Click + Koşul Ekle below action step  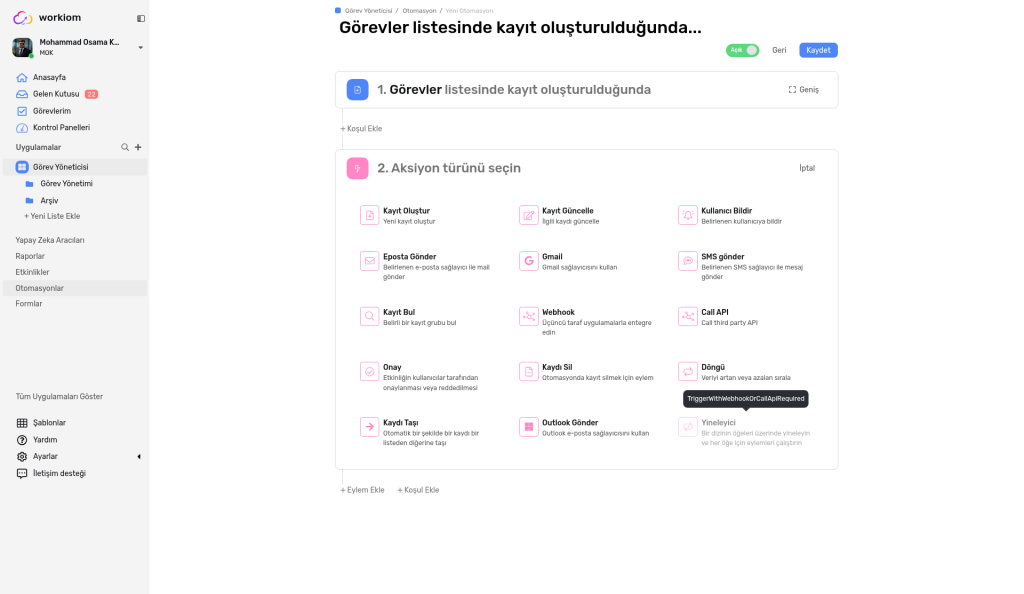click(x=418, y=490)
